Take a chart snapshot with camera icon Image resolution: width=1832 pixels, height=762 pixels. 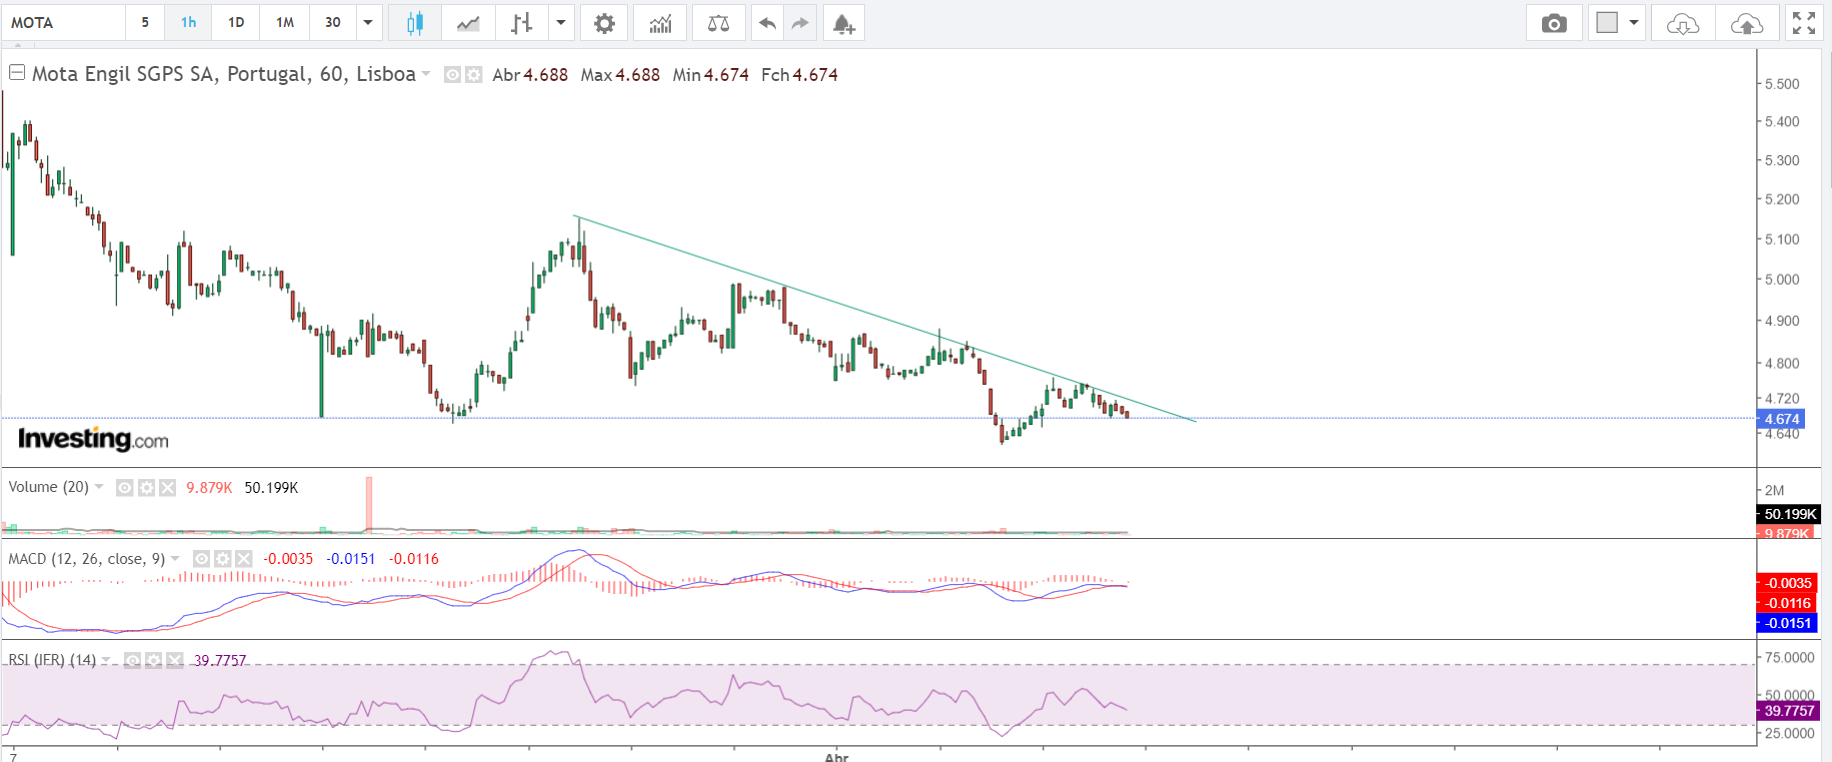click(x=1554, y=23)
